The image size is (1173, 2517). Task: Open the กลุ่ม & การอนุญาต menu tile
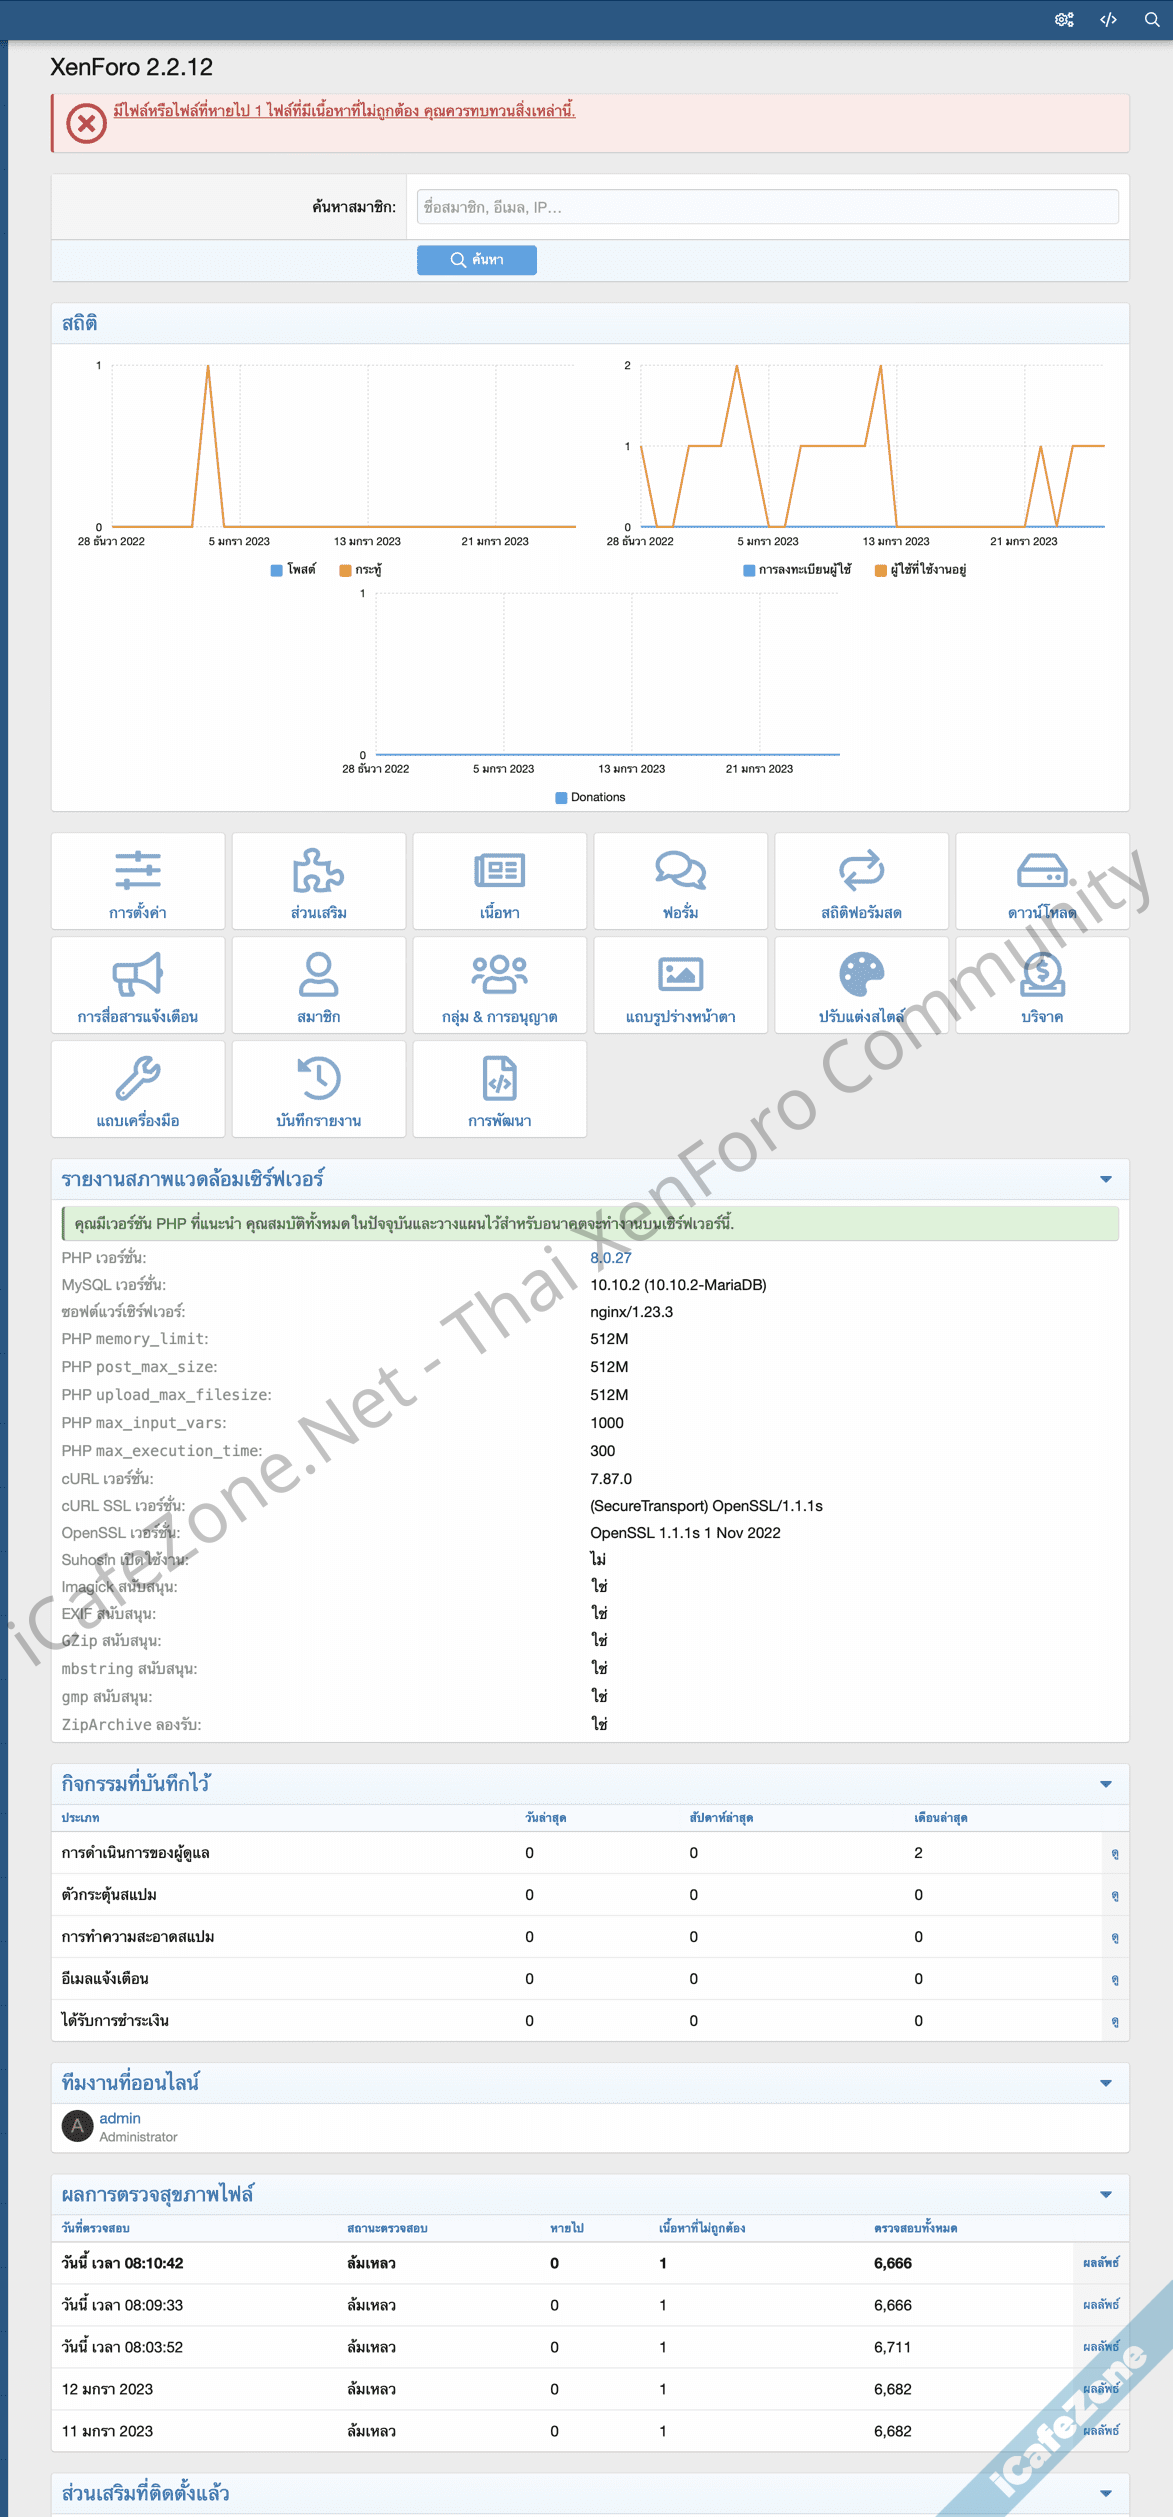click(499, 985)
